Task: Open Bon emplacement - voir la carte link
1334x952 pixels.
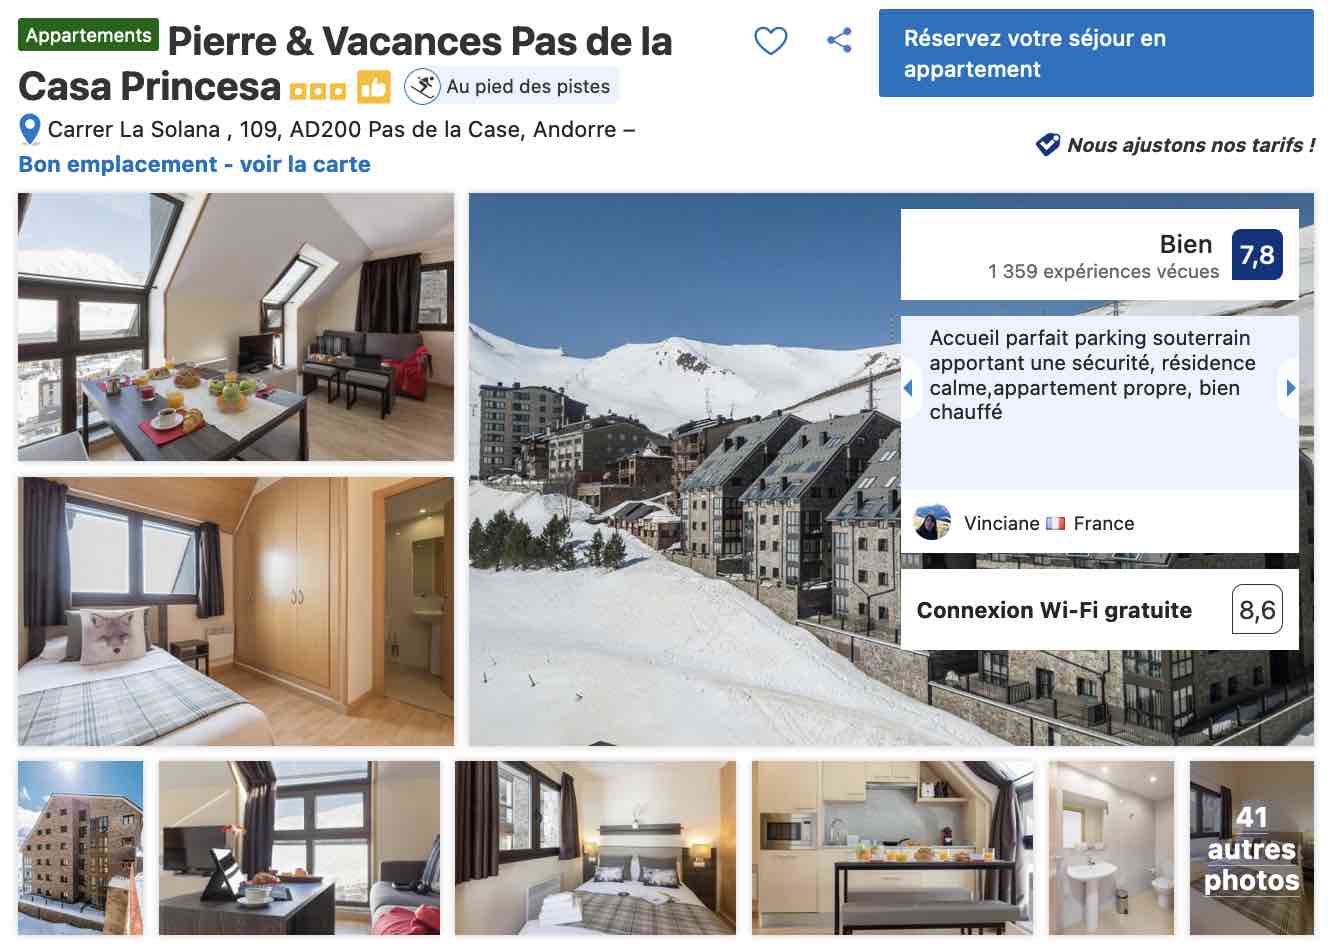Action: point(194,164)
